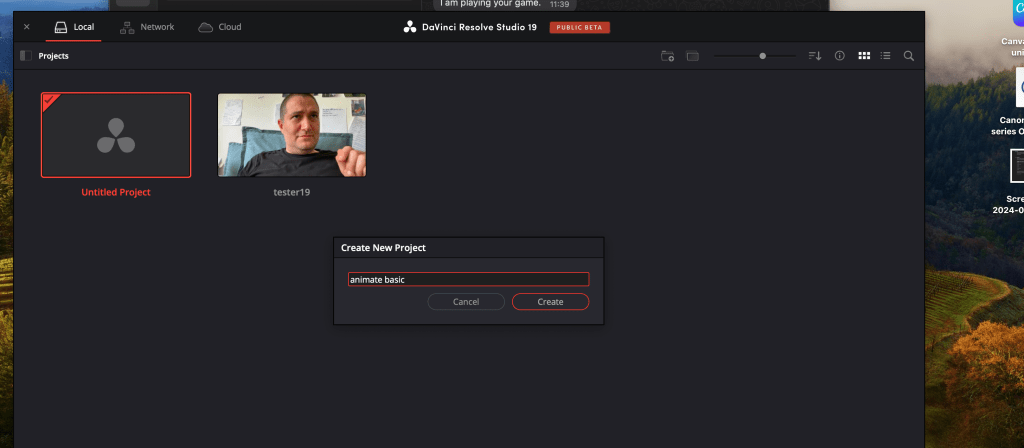
Task: Click the DaVinci Resolve logo in title
Action: [409, 27]
